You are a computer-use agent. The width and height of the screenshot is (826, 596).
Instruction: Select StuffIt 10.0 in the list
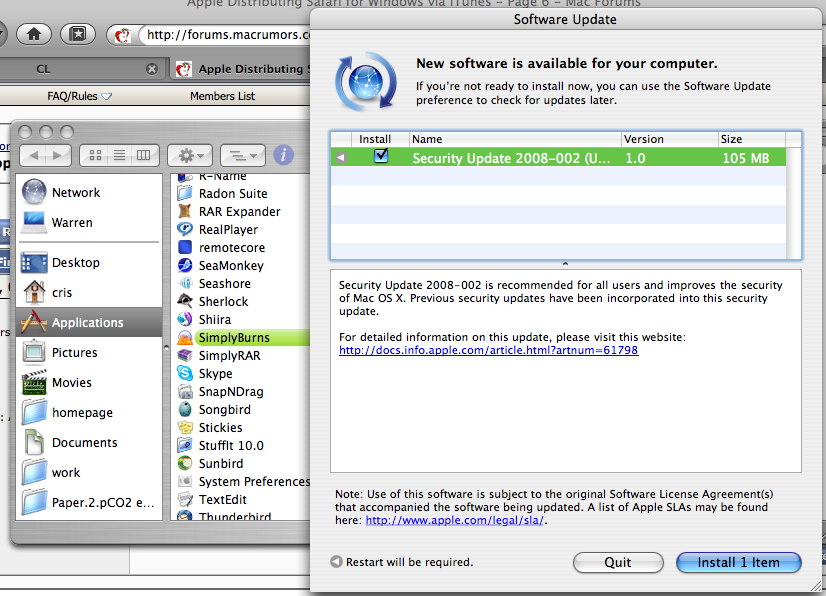(231, 445)
